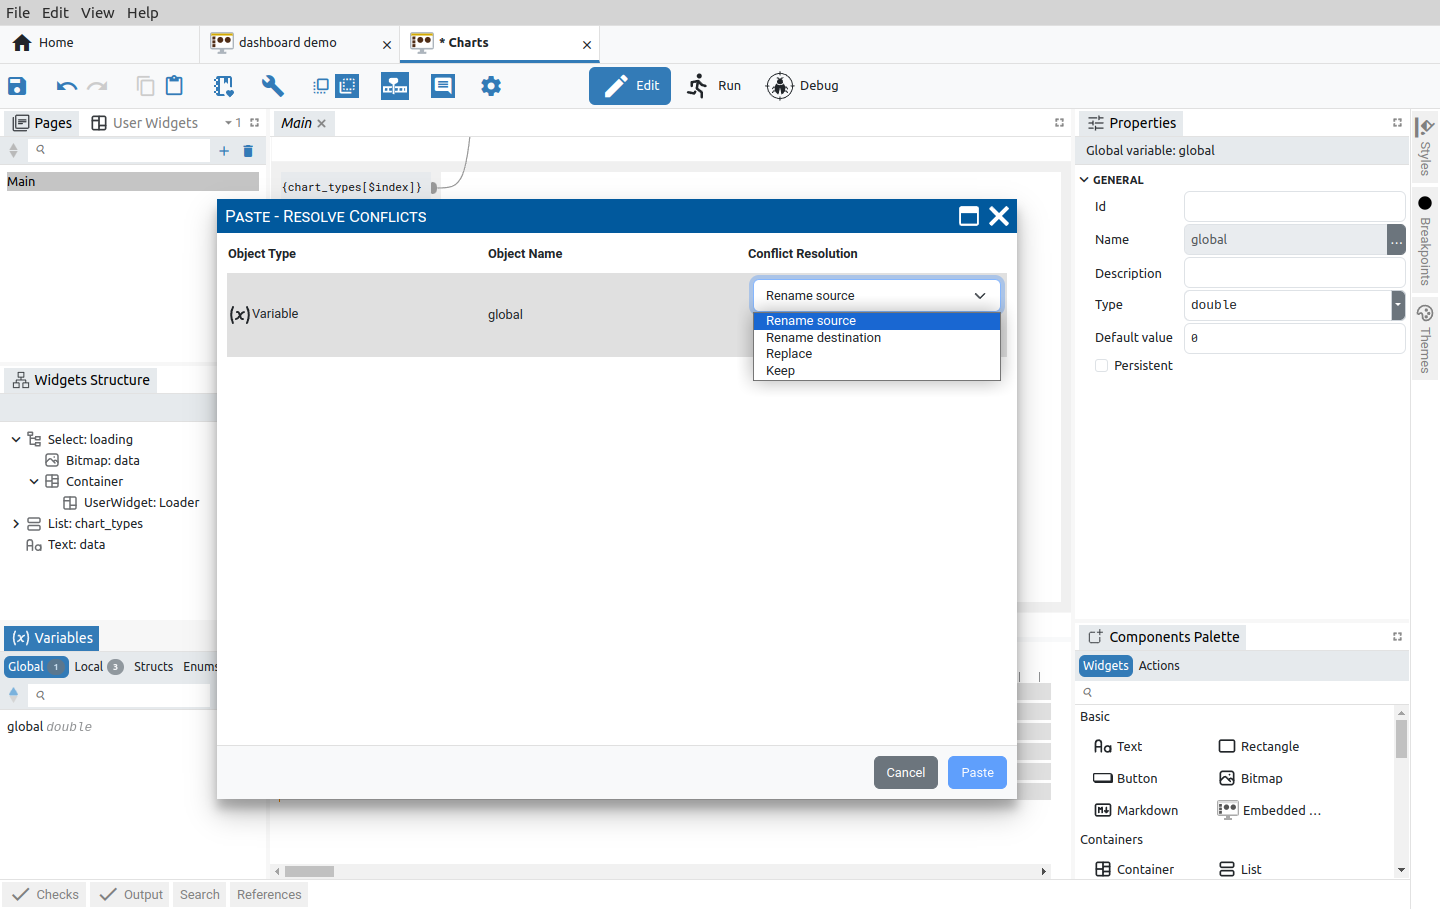The width and height of the screenshot is (1440, 909).
Task: Open the View menu
Action: point(97,13)
